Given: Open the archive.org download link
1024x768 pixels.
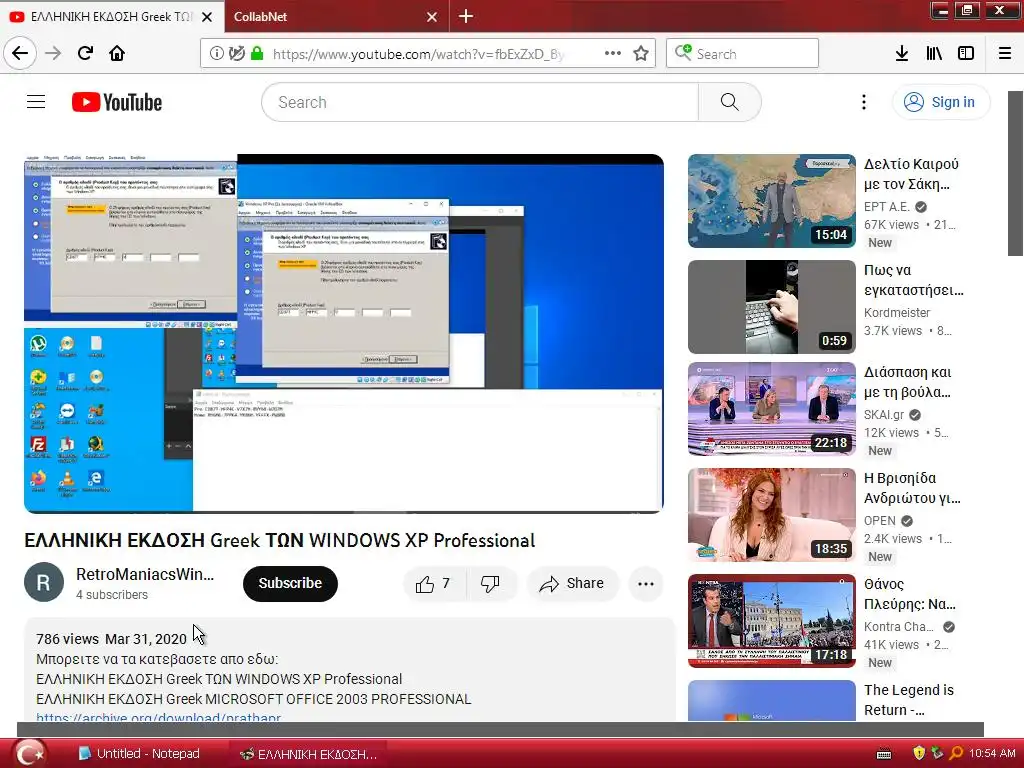Looking at the screenshot, I should click(x=158, y=716).
